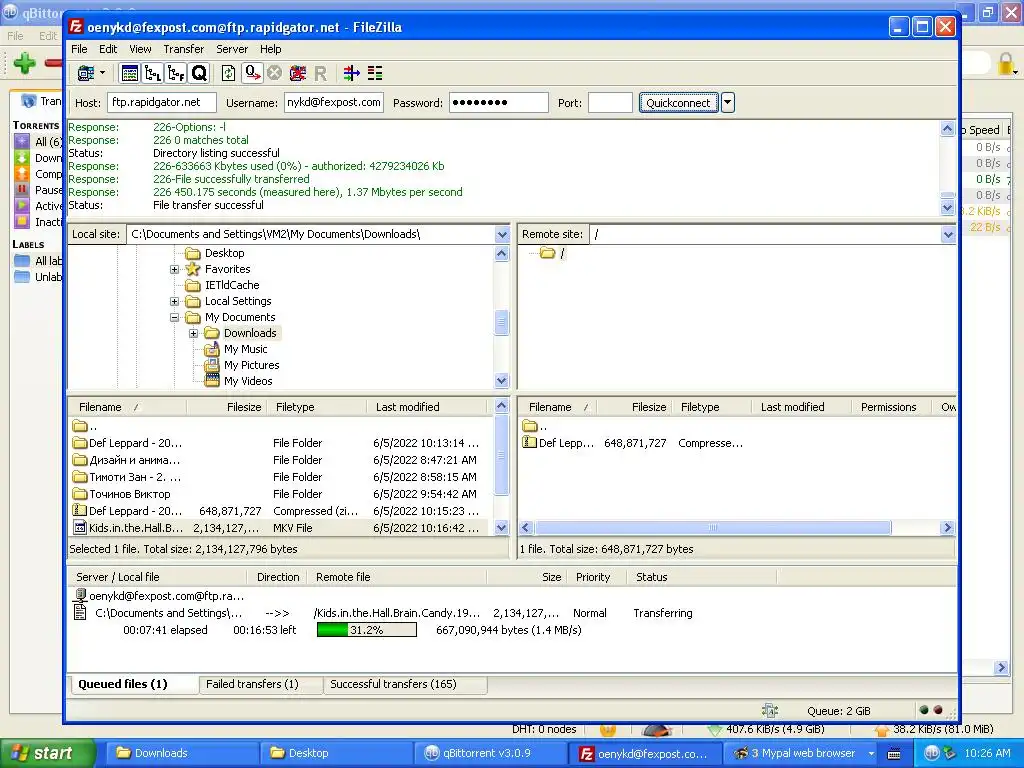Open the File menu in FileZilla
This screenshot has width=1024, height=768.
(79, 49)
